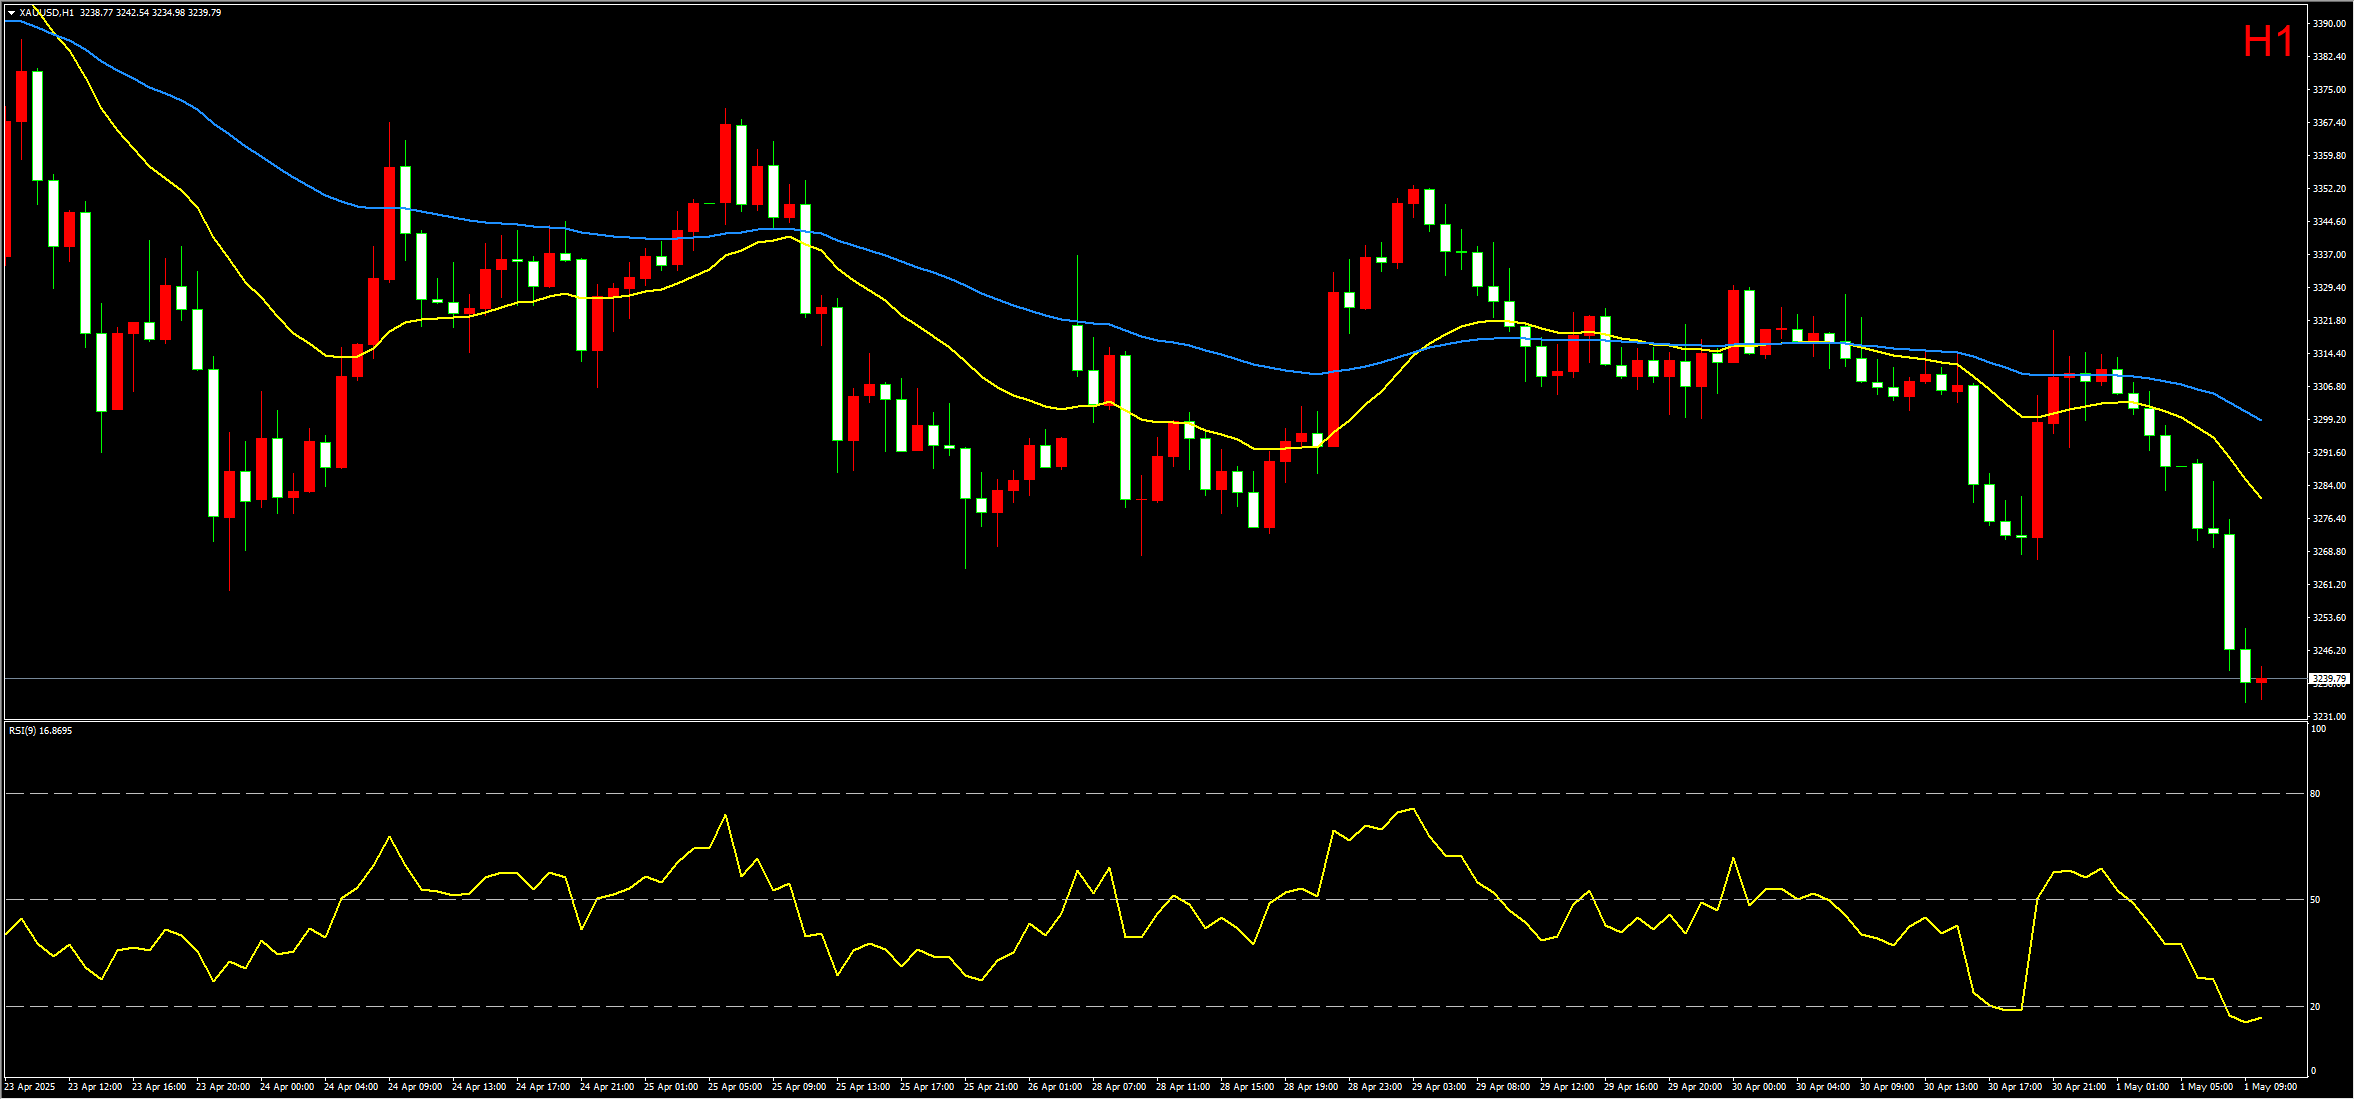Viewport: 2355px width, 1100px height.
Task: Click the 24 Apr 09:00 time label
Action: pos(415,1087)
